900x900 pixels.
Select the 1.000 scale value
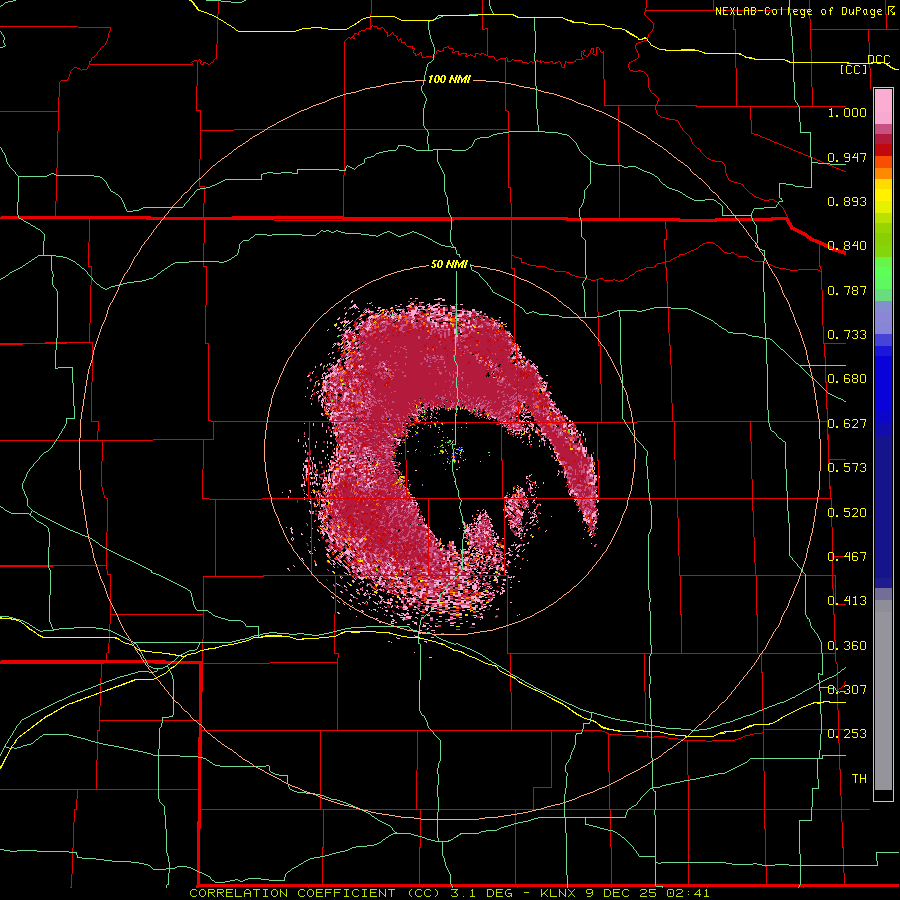(847, 112)
